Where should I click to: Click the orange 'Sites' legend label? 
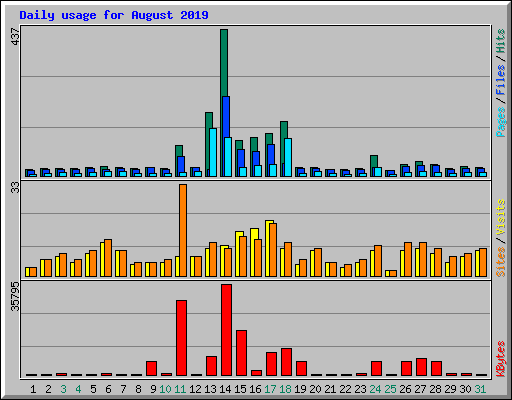pos(500,262)
